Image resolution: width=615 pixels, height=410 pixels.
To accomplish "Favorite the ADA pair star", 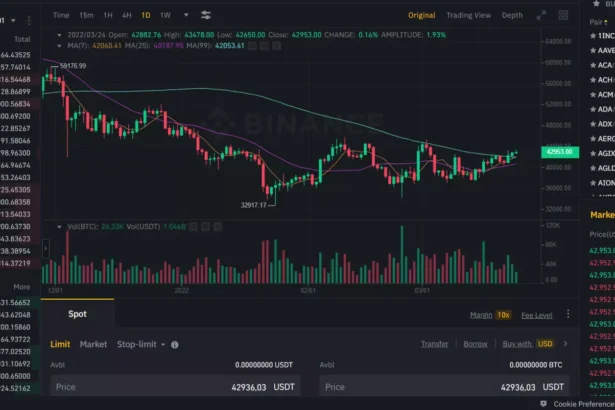I will [x=593, y=109].
